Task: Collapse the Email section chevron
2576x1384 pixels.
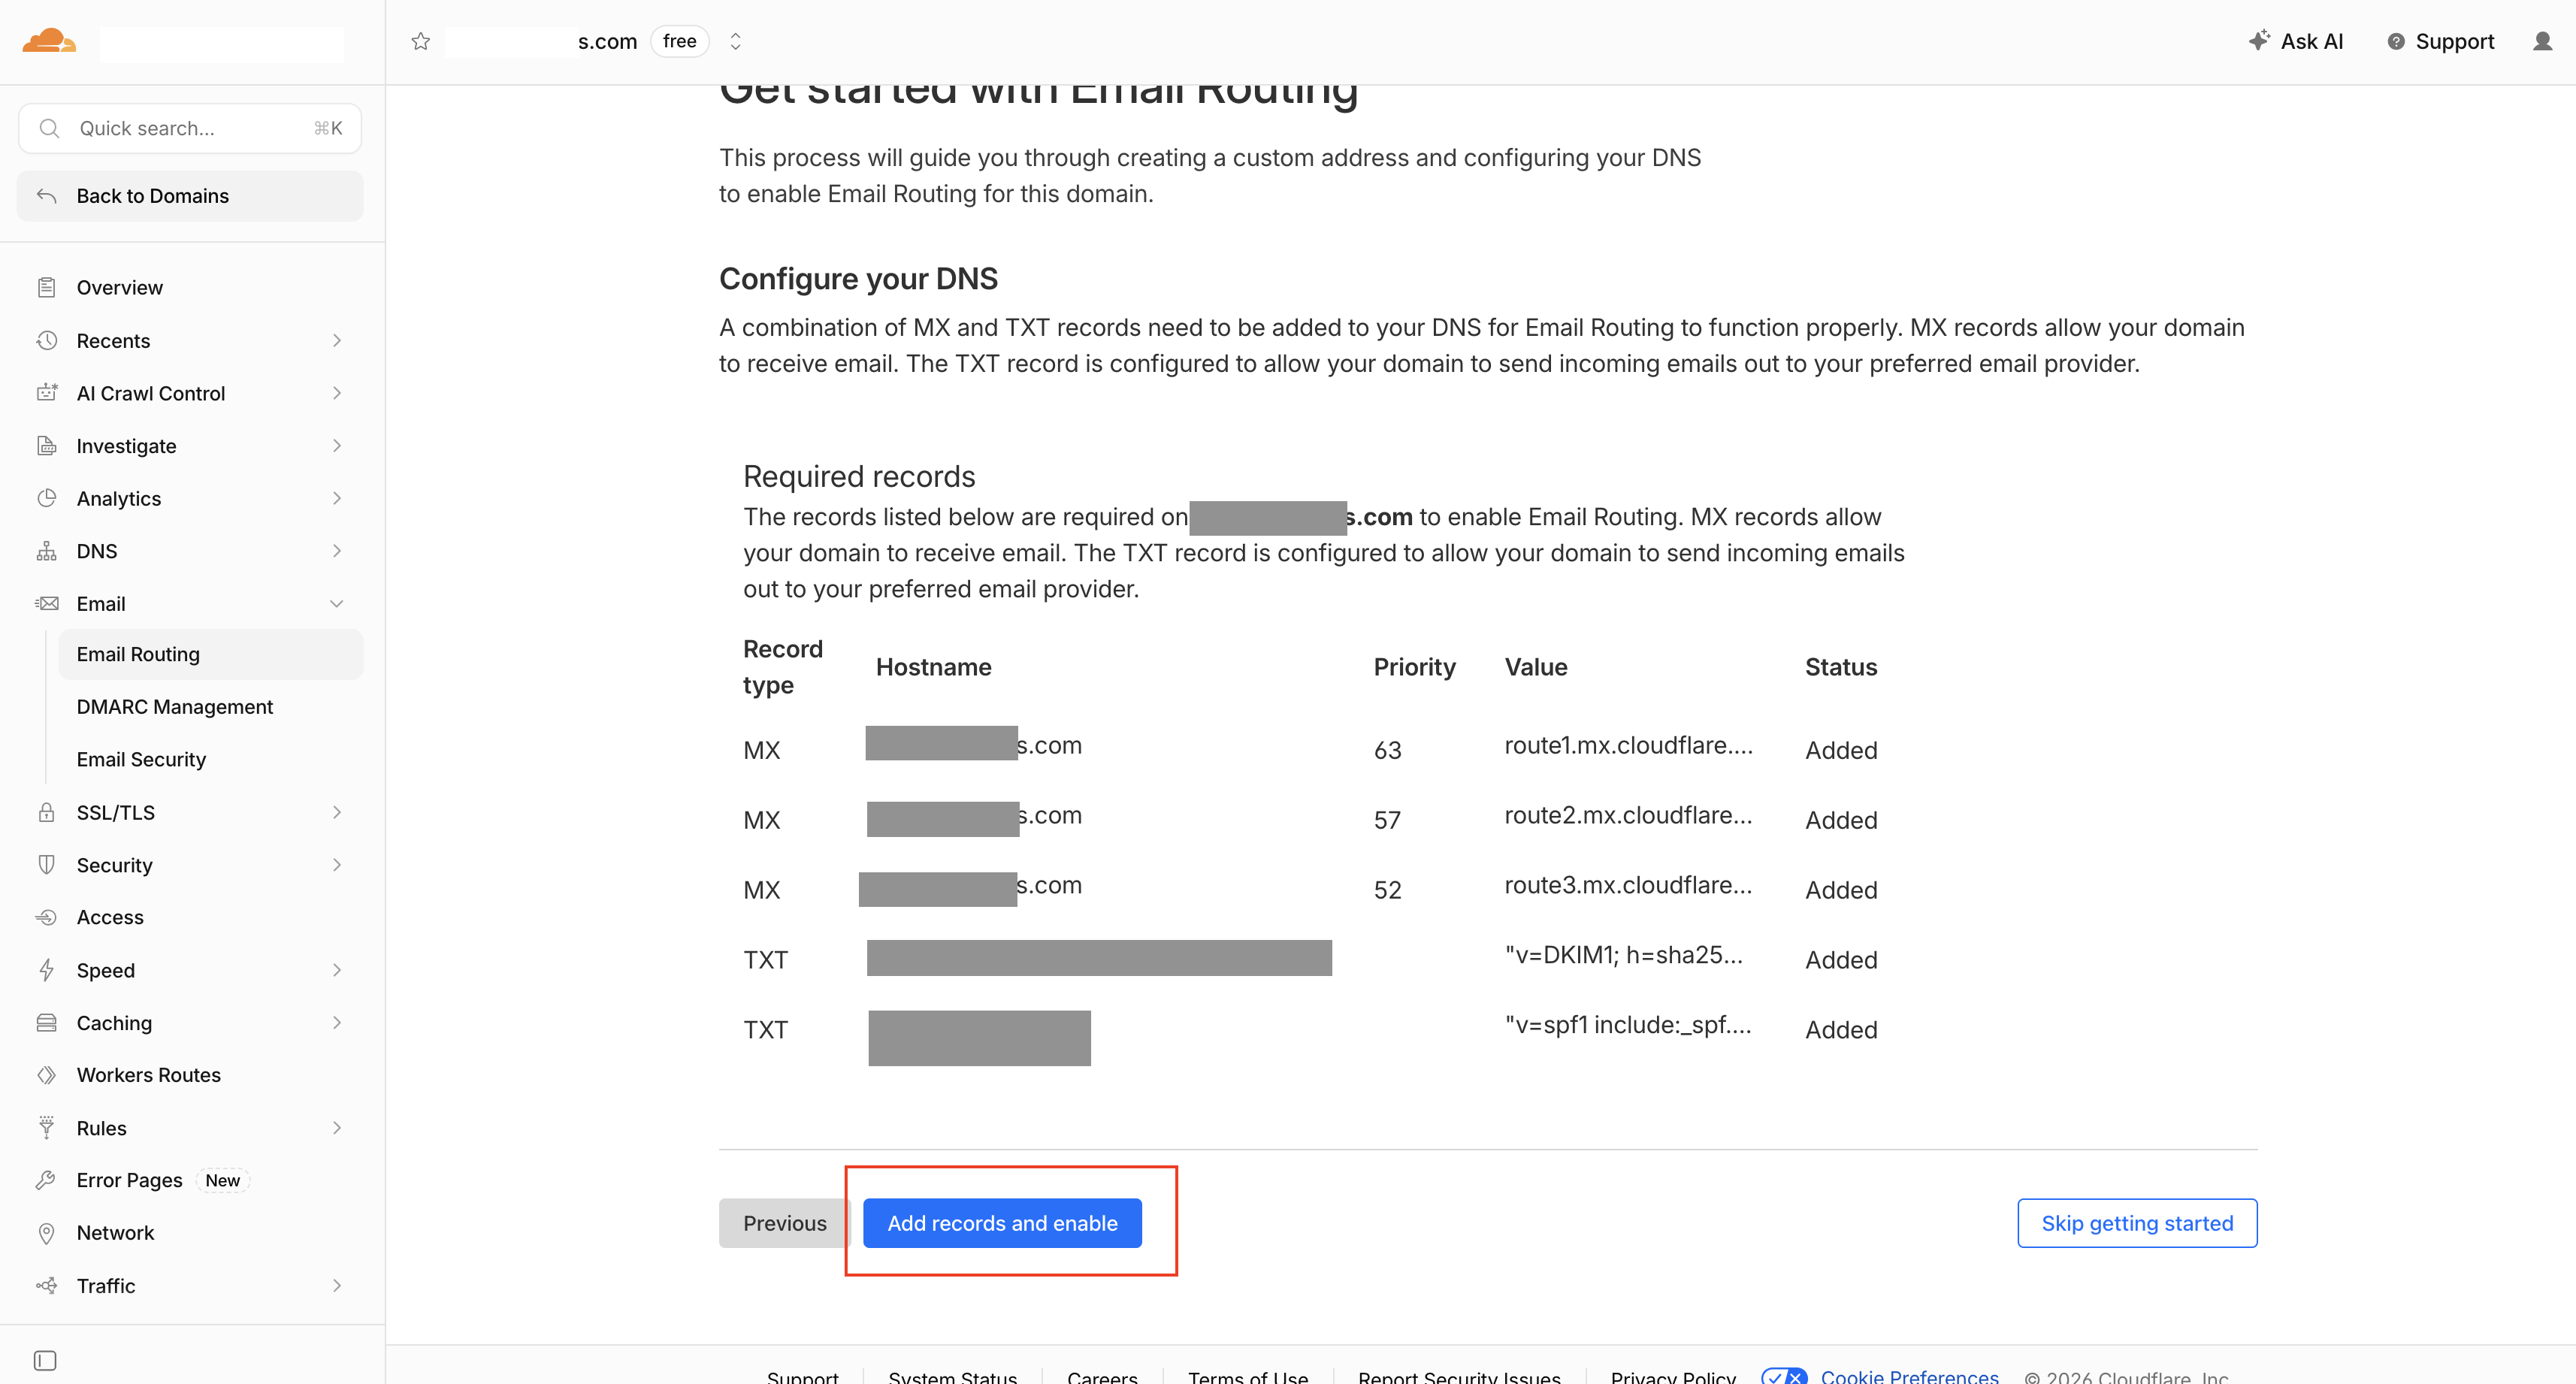Action: coord(337,604)
